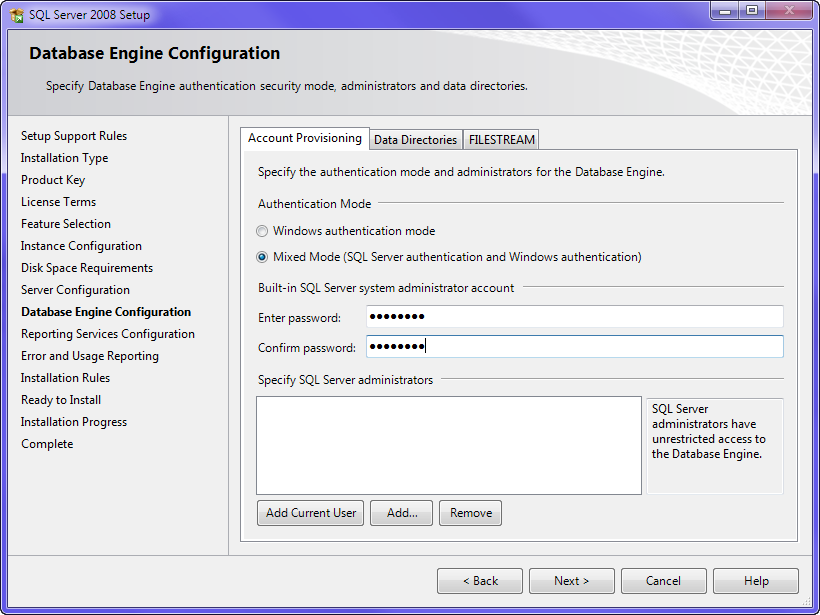Image resolution: width=820 pixels, height=615 pixels.
Task: Click the 'Built-in SQL Server system administrator account' label
Action: [x=386, y=288]
